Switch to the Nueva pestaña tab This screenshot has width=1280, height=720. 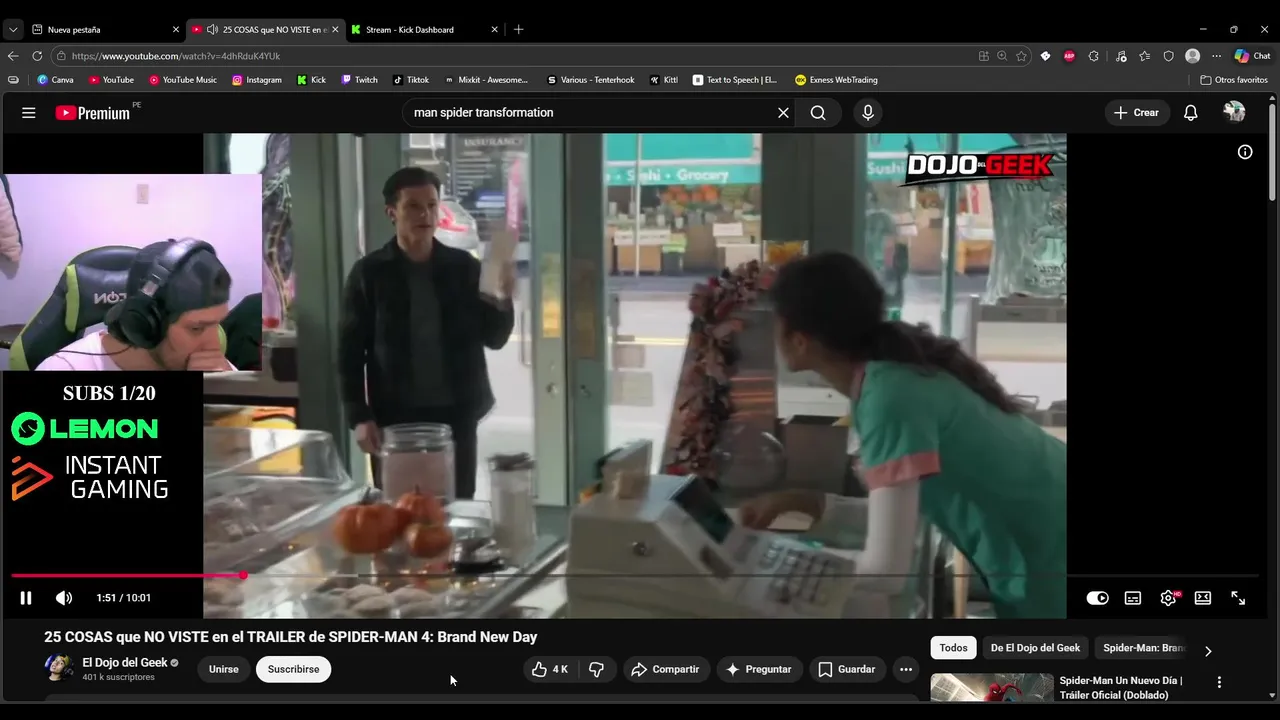(104, 30)
